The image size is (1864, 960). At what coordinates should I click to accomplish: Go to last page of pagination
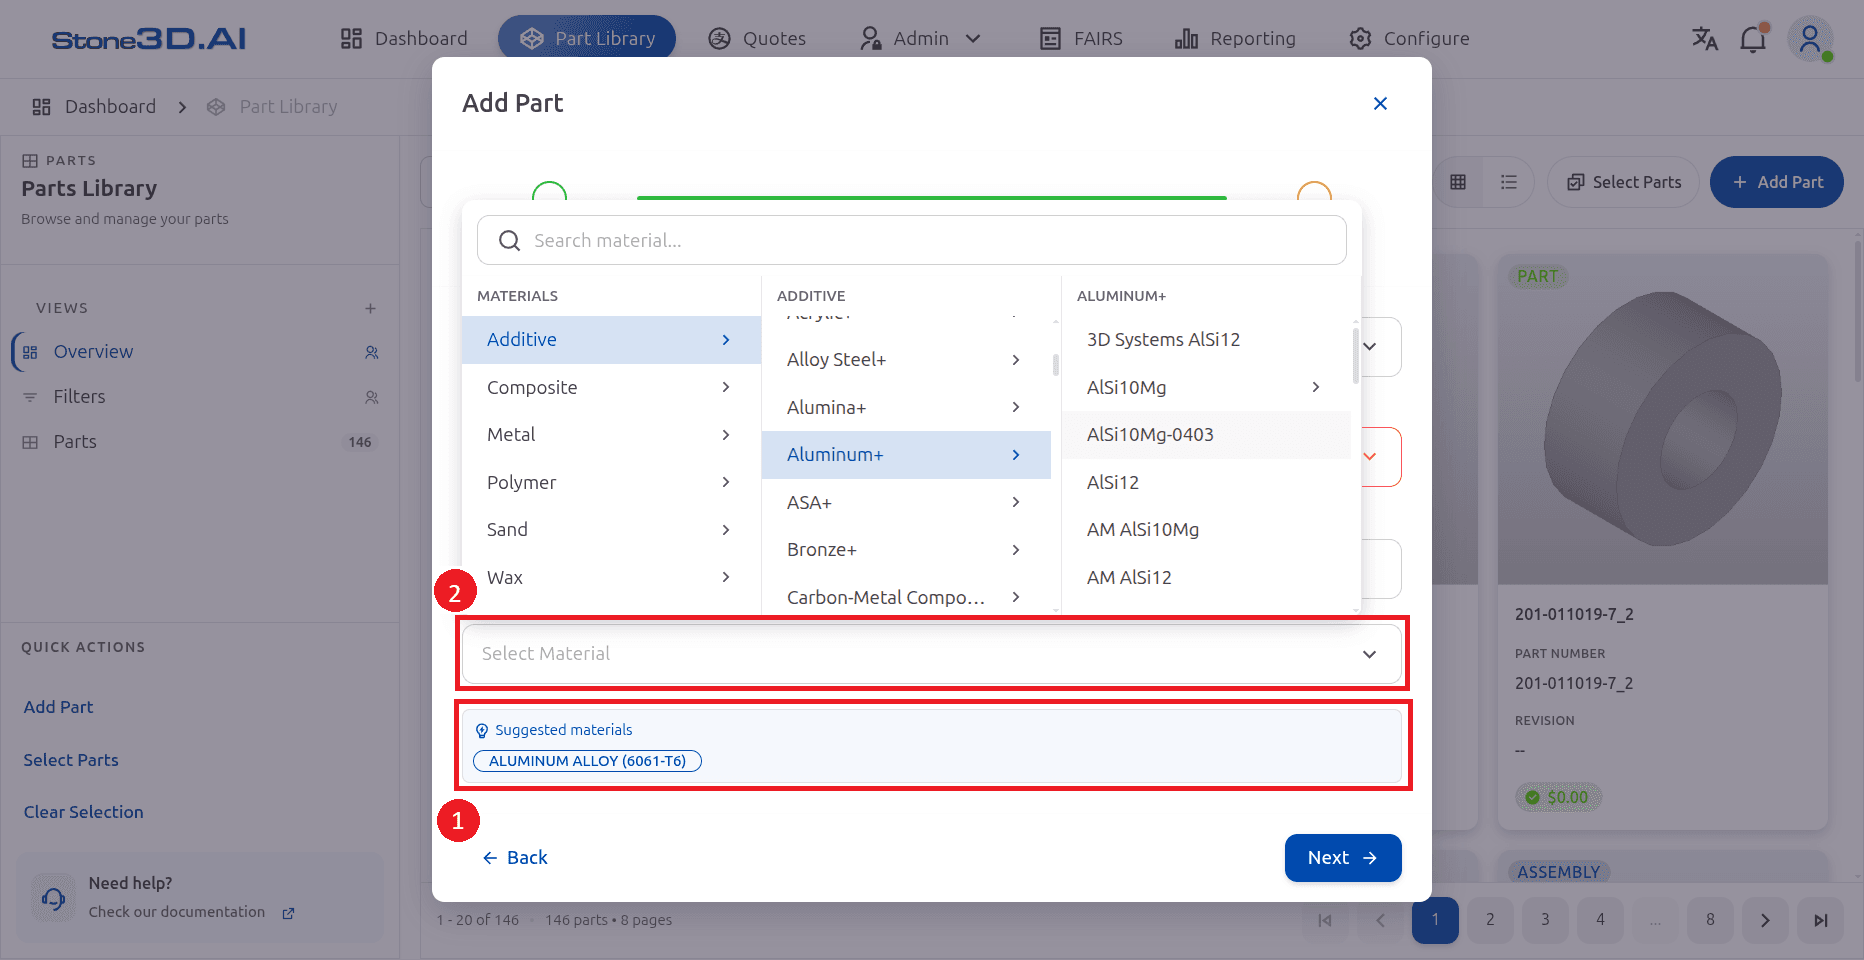click(x=1820, y=920)
